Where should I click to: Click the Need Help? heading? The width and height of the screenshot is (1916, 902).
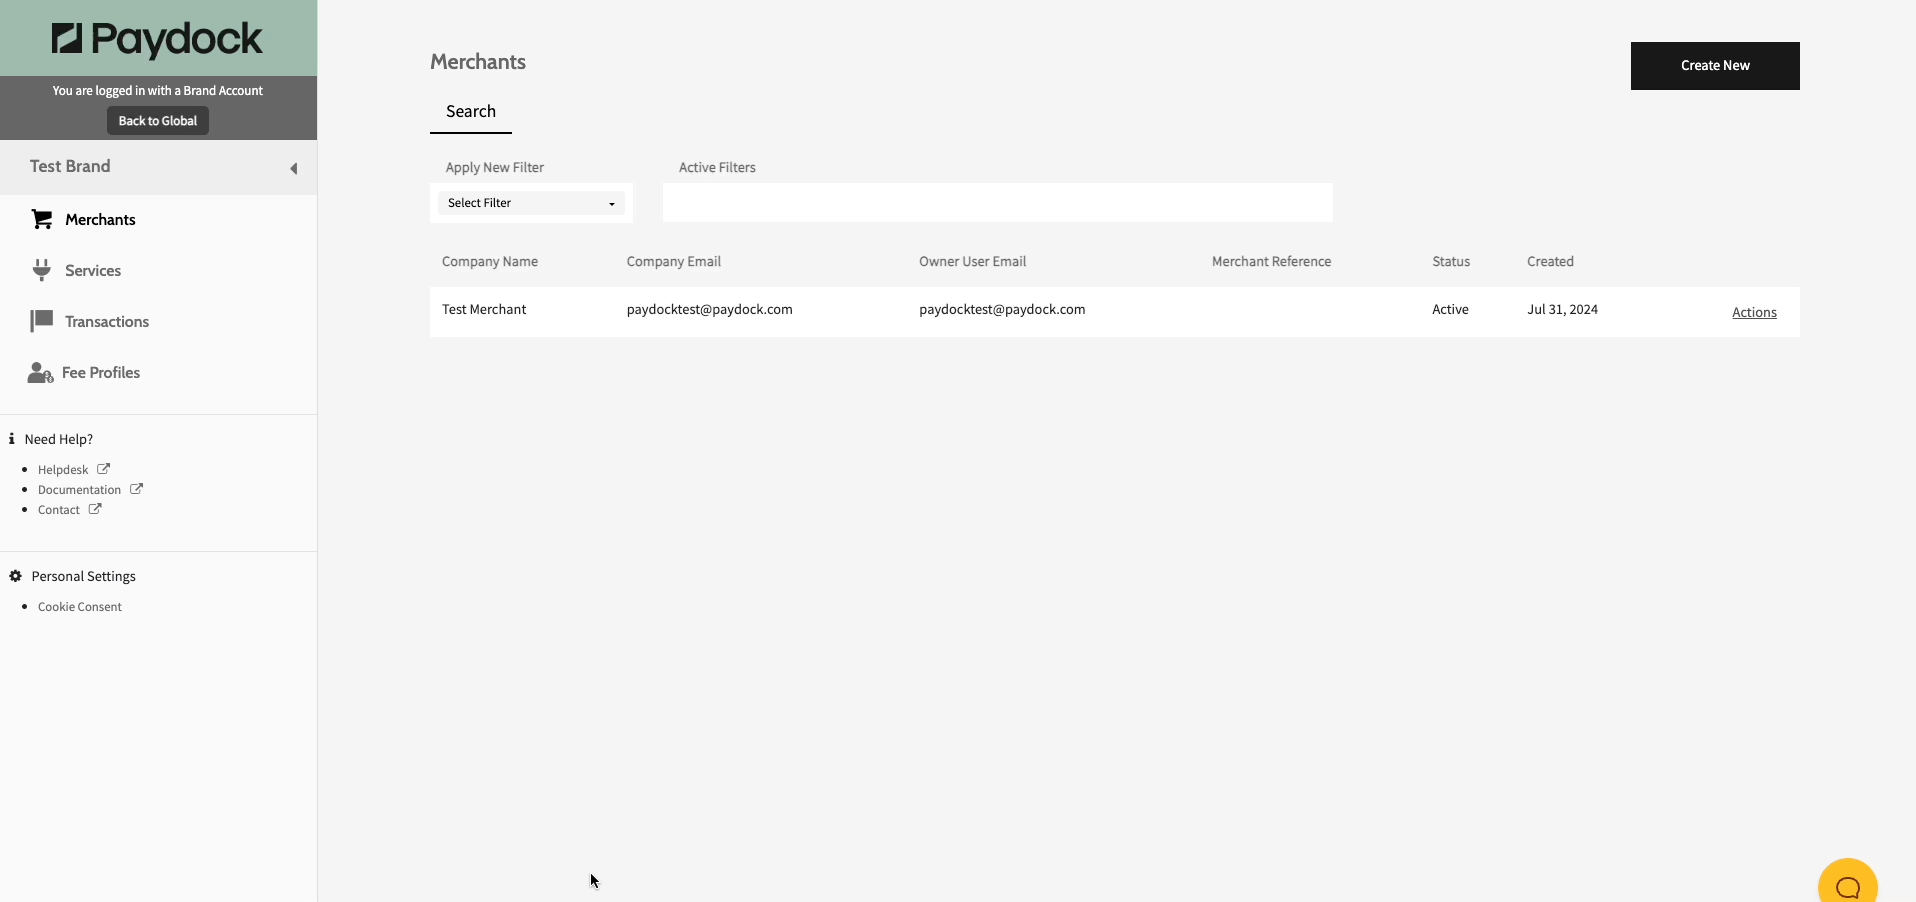[x=58, y=440]
